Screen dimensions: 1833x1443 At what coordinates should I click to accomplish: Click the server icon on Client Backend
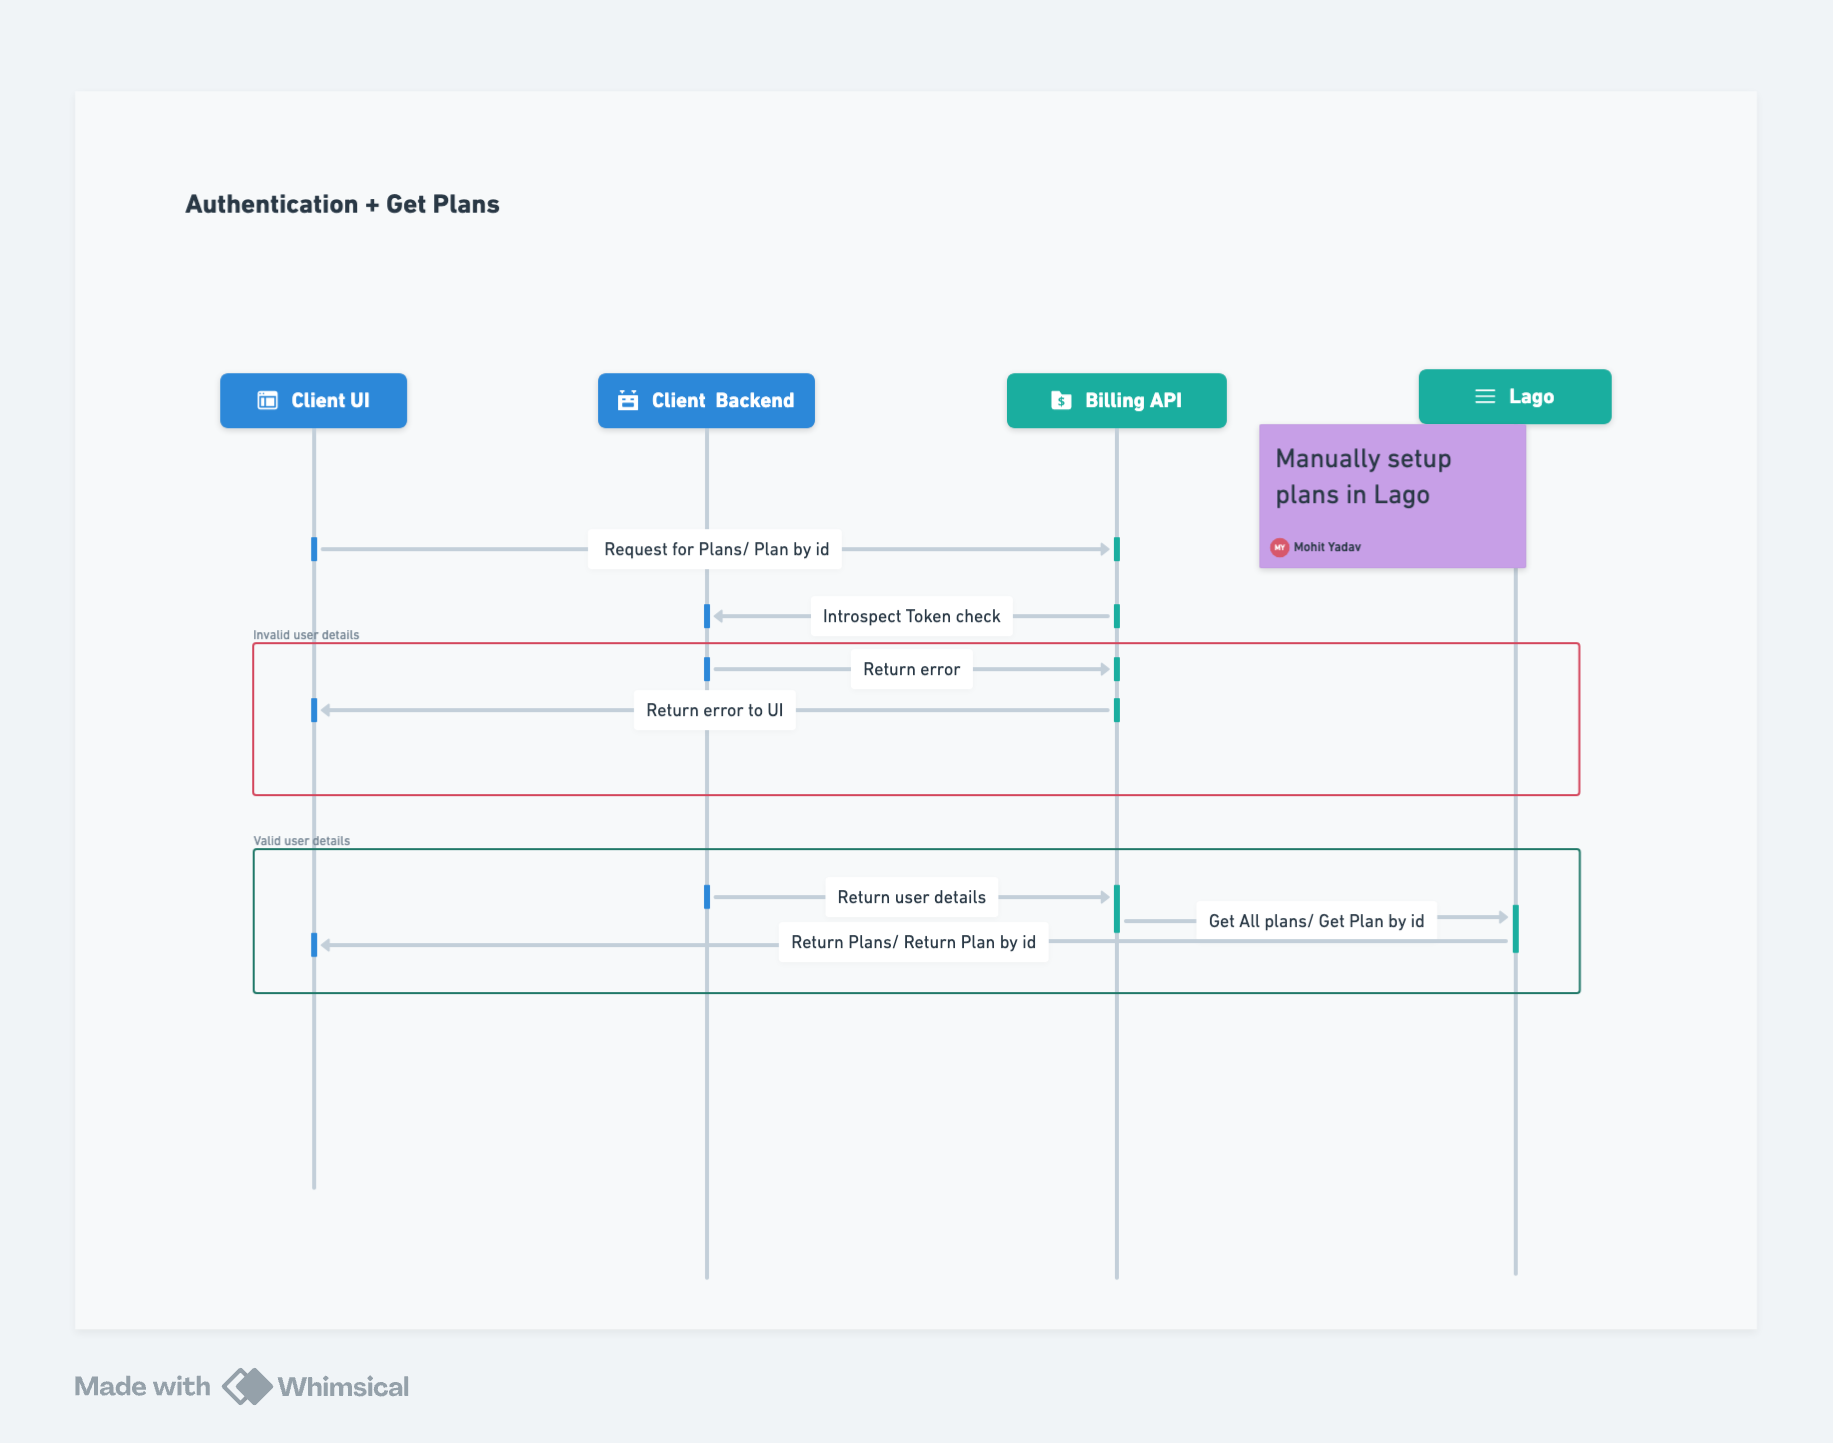click(x=628, y=400)
